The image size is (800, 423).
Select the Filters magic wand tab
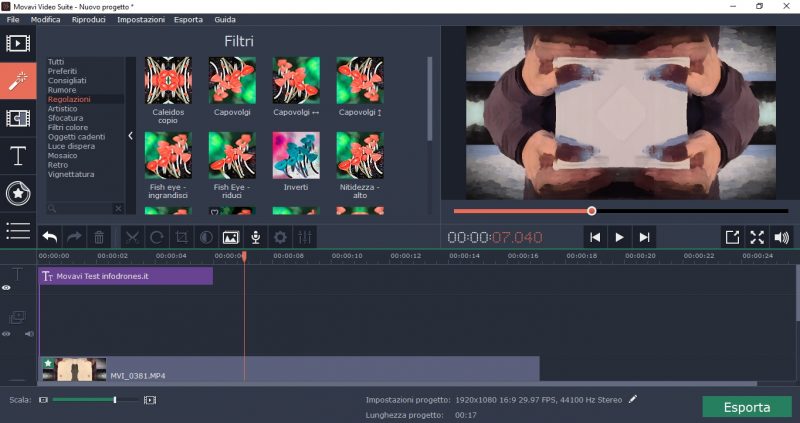click(18, 81)
